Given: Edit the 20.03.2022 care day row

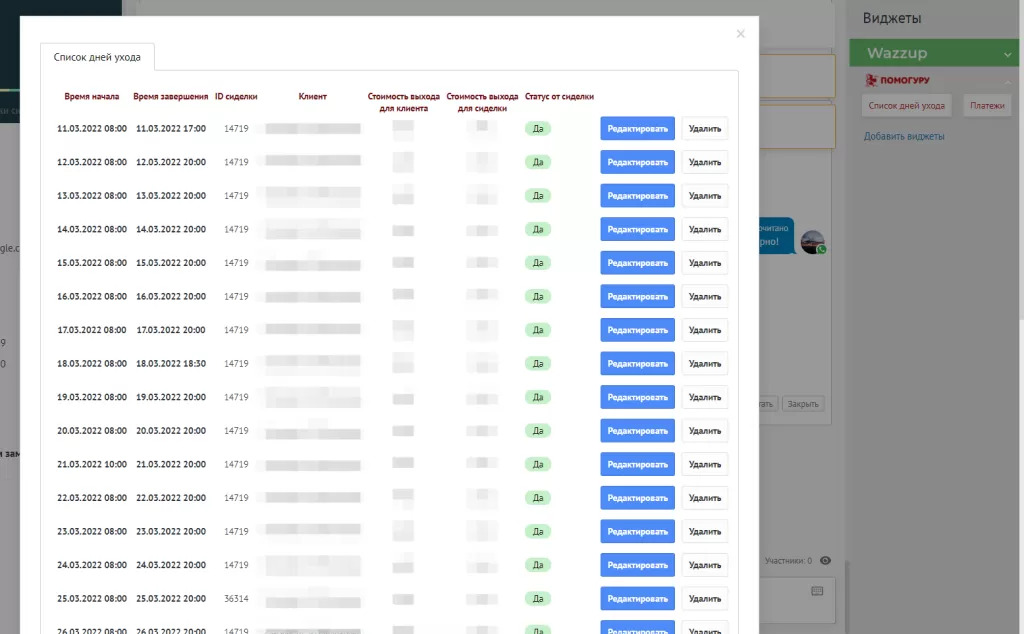Looking at the screenshot, I should tap(637, 431).
